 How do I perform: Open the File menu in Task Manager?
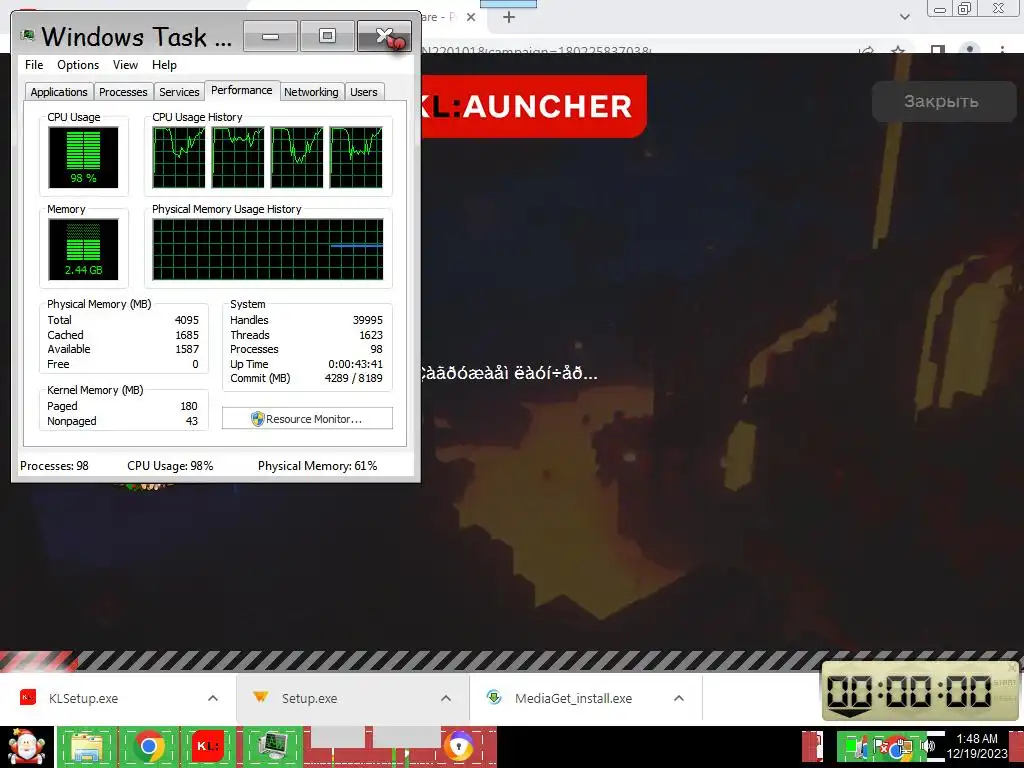click(34, 65)
